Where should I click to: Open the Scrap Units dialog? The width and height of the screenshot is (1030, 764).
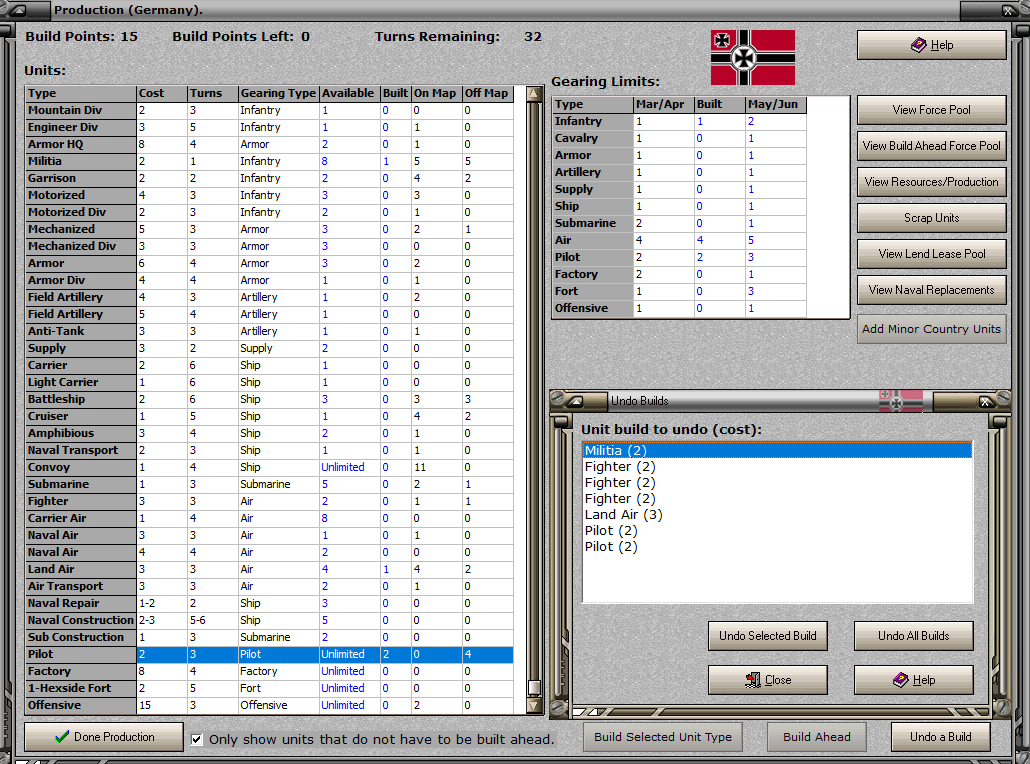tap(931, 217)
